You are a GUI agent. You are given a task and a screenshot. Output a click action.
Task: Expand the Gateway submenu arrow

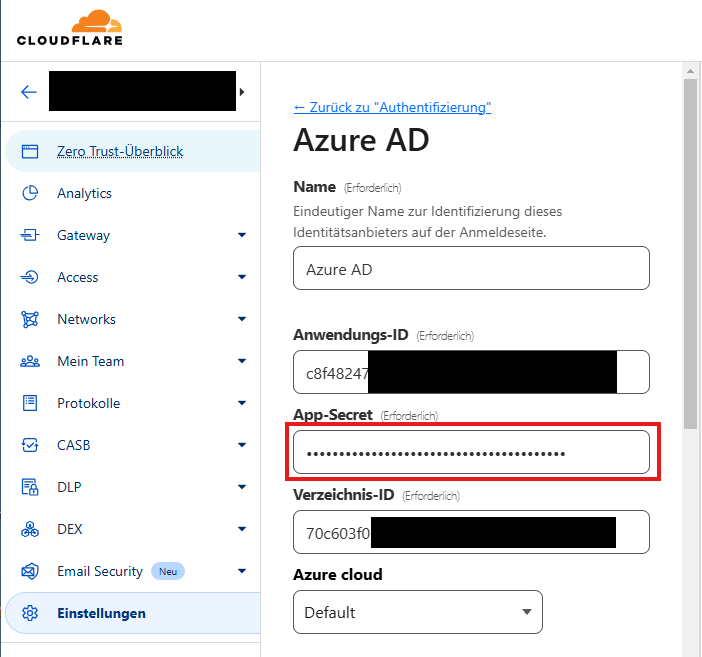[x=242, y=235]
